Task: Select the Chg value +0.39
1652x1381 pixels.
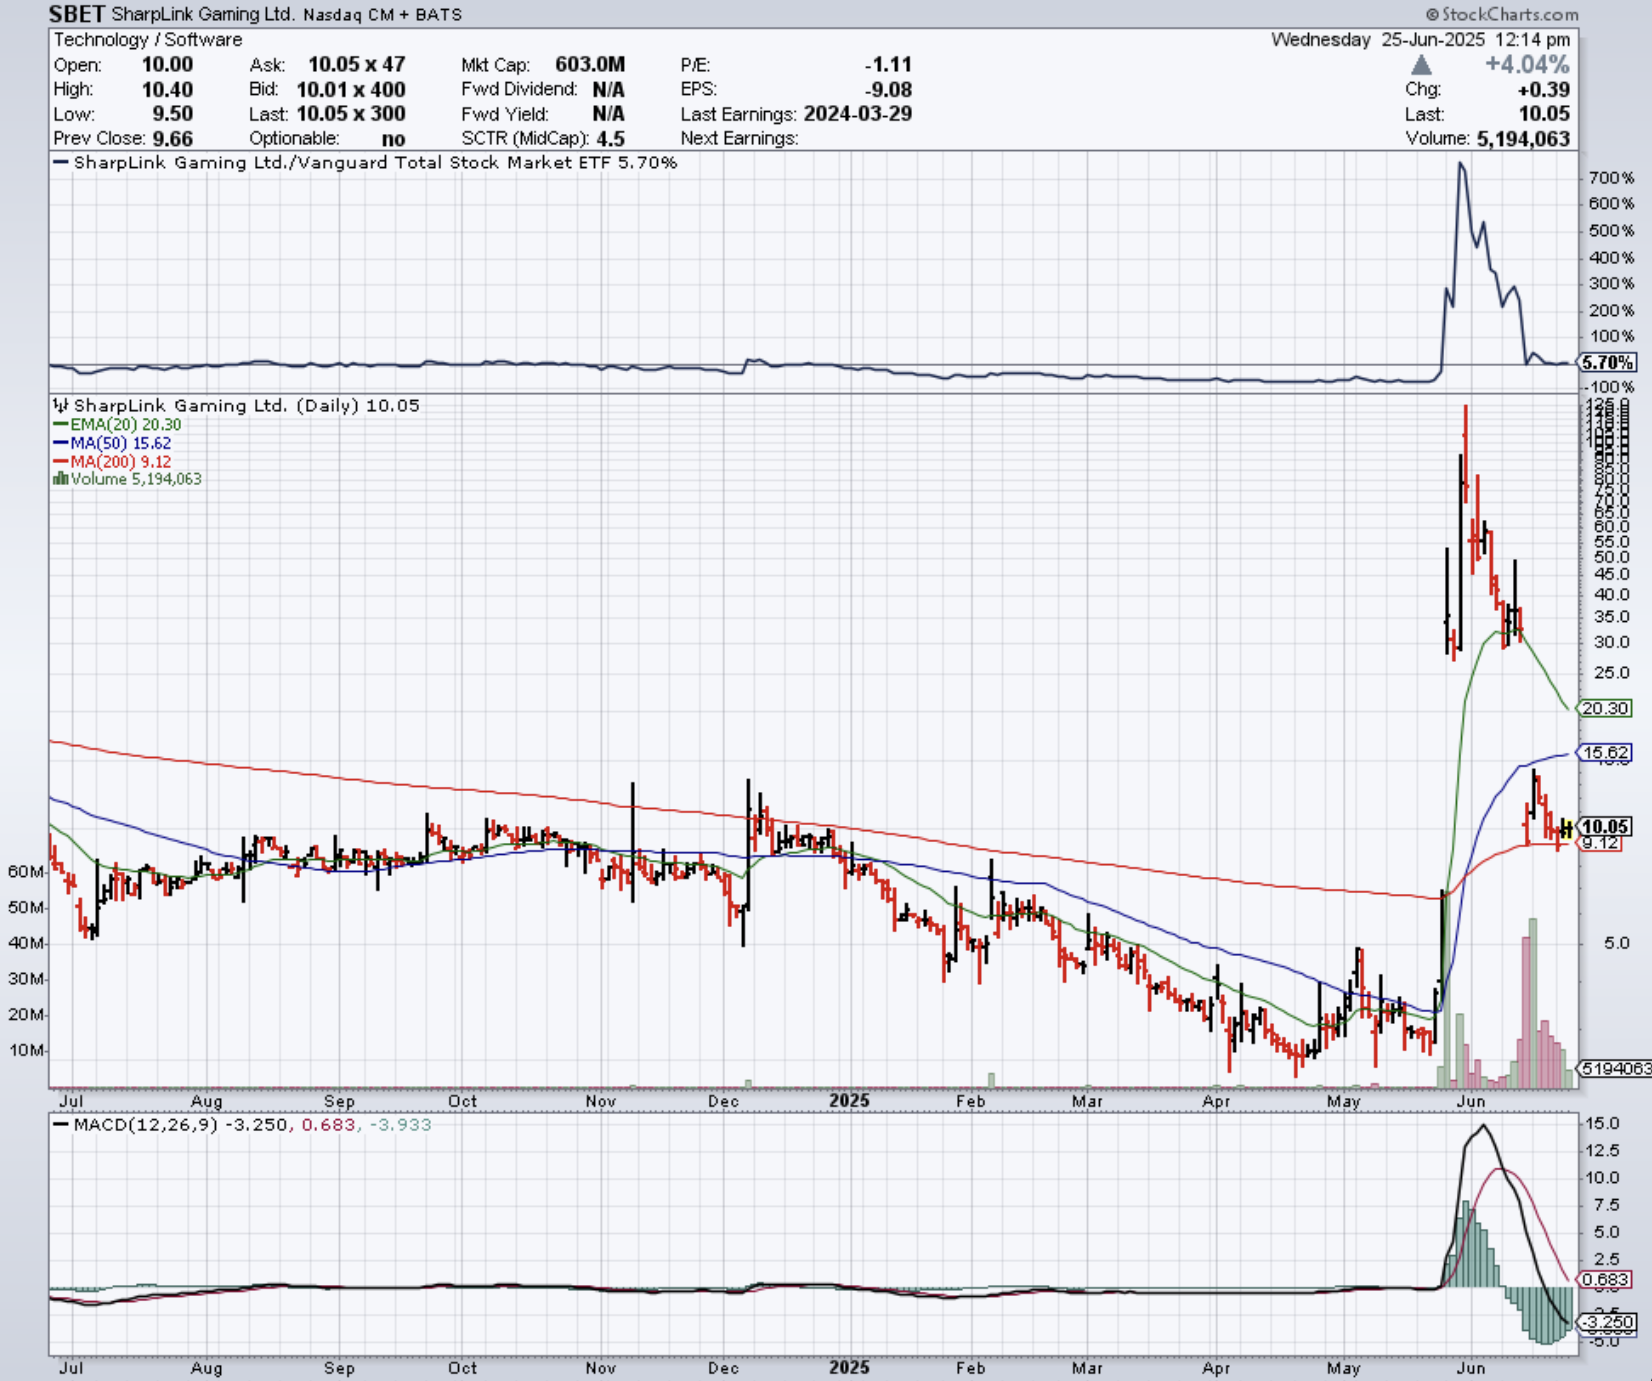Action: [x=1544, y=89]
